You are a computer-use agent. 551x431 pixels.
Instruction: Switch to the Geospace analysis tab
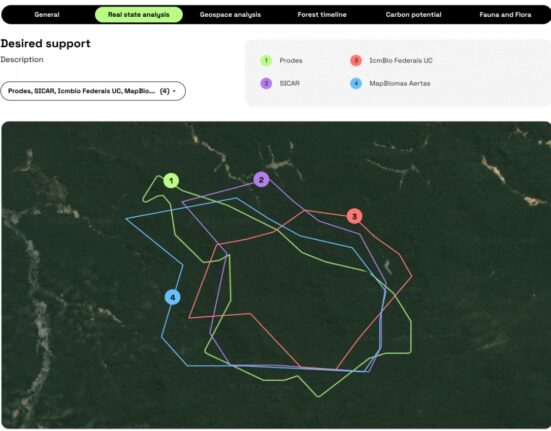[230, 15]
